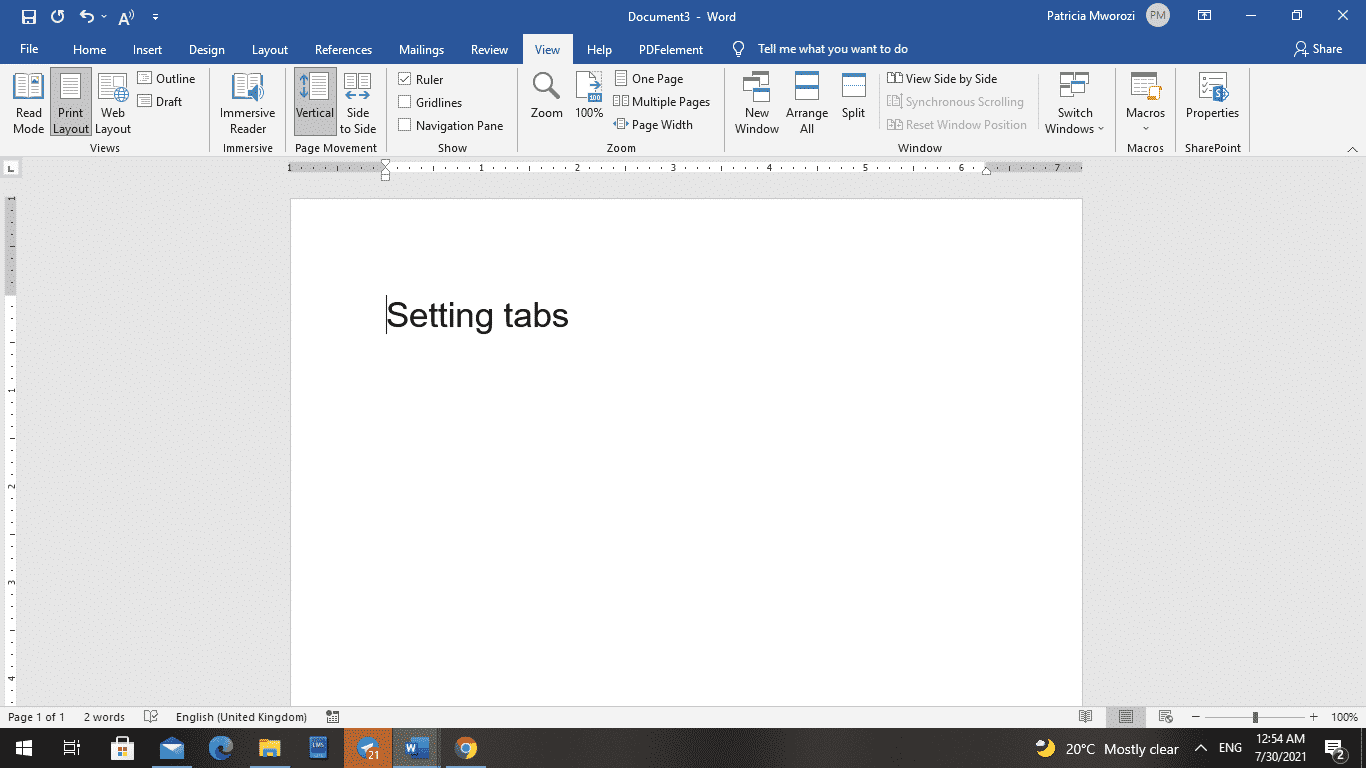Viewport: 1366px width, 768px height.
Task: Show the Navigation Pane
Action: point(405,124)
